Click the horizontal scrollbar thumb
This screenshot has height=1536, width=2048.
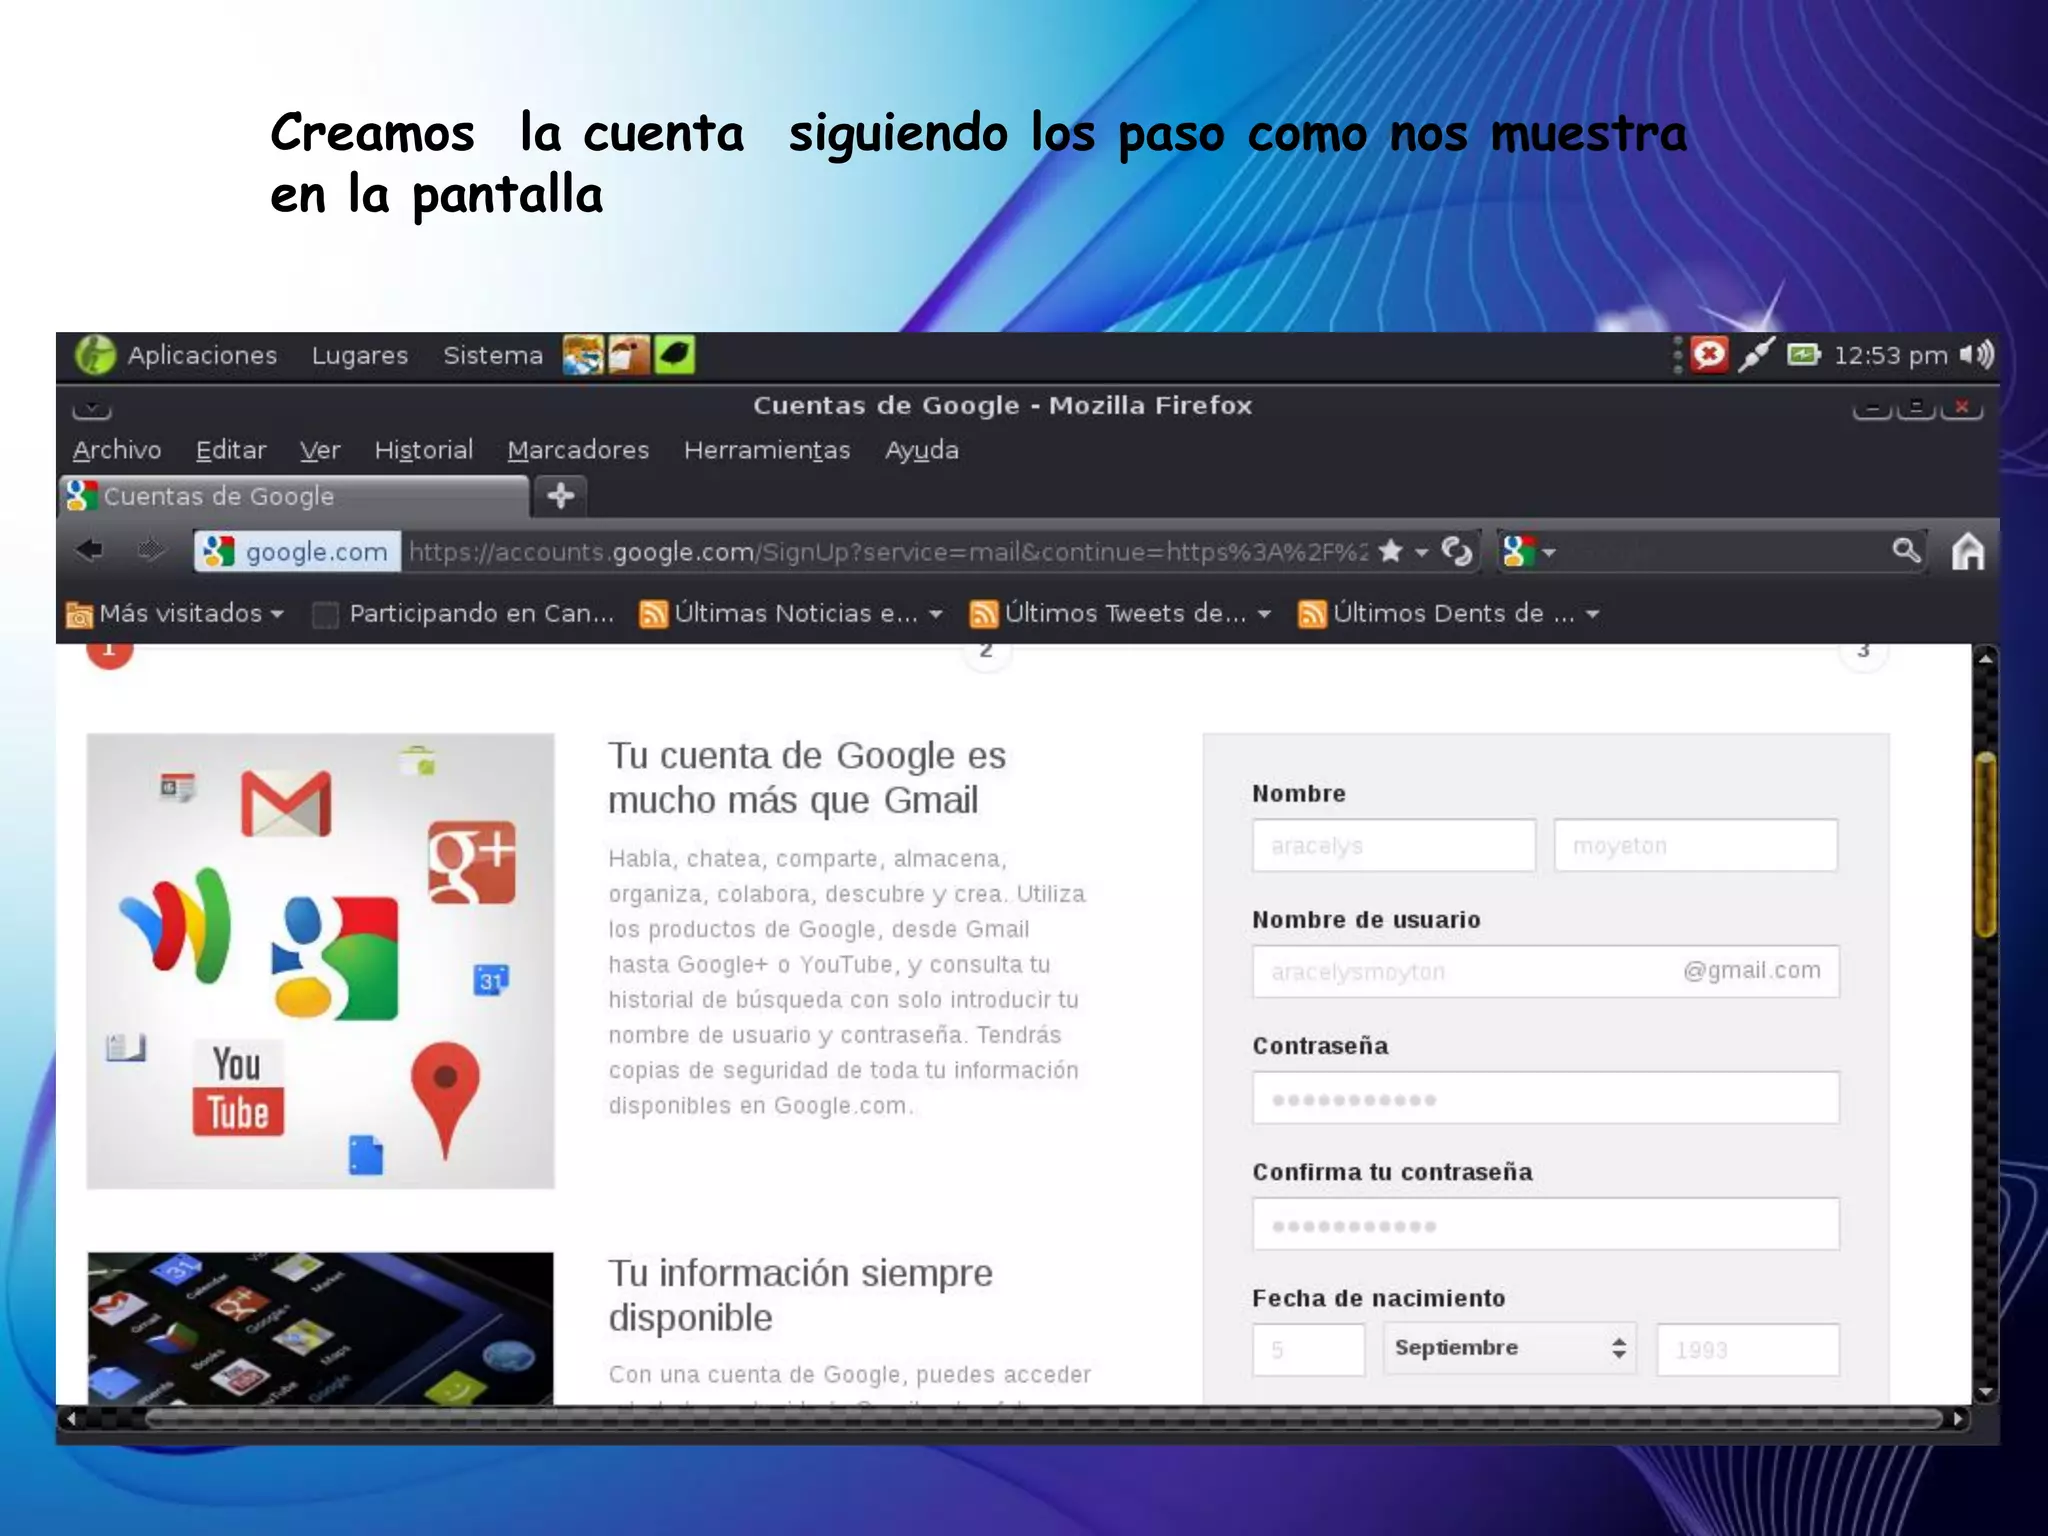click(1044, 1418)
